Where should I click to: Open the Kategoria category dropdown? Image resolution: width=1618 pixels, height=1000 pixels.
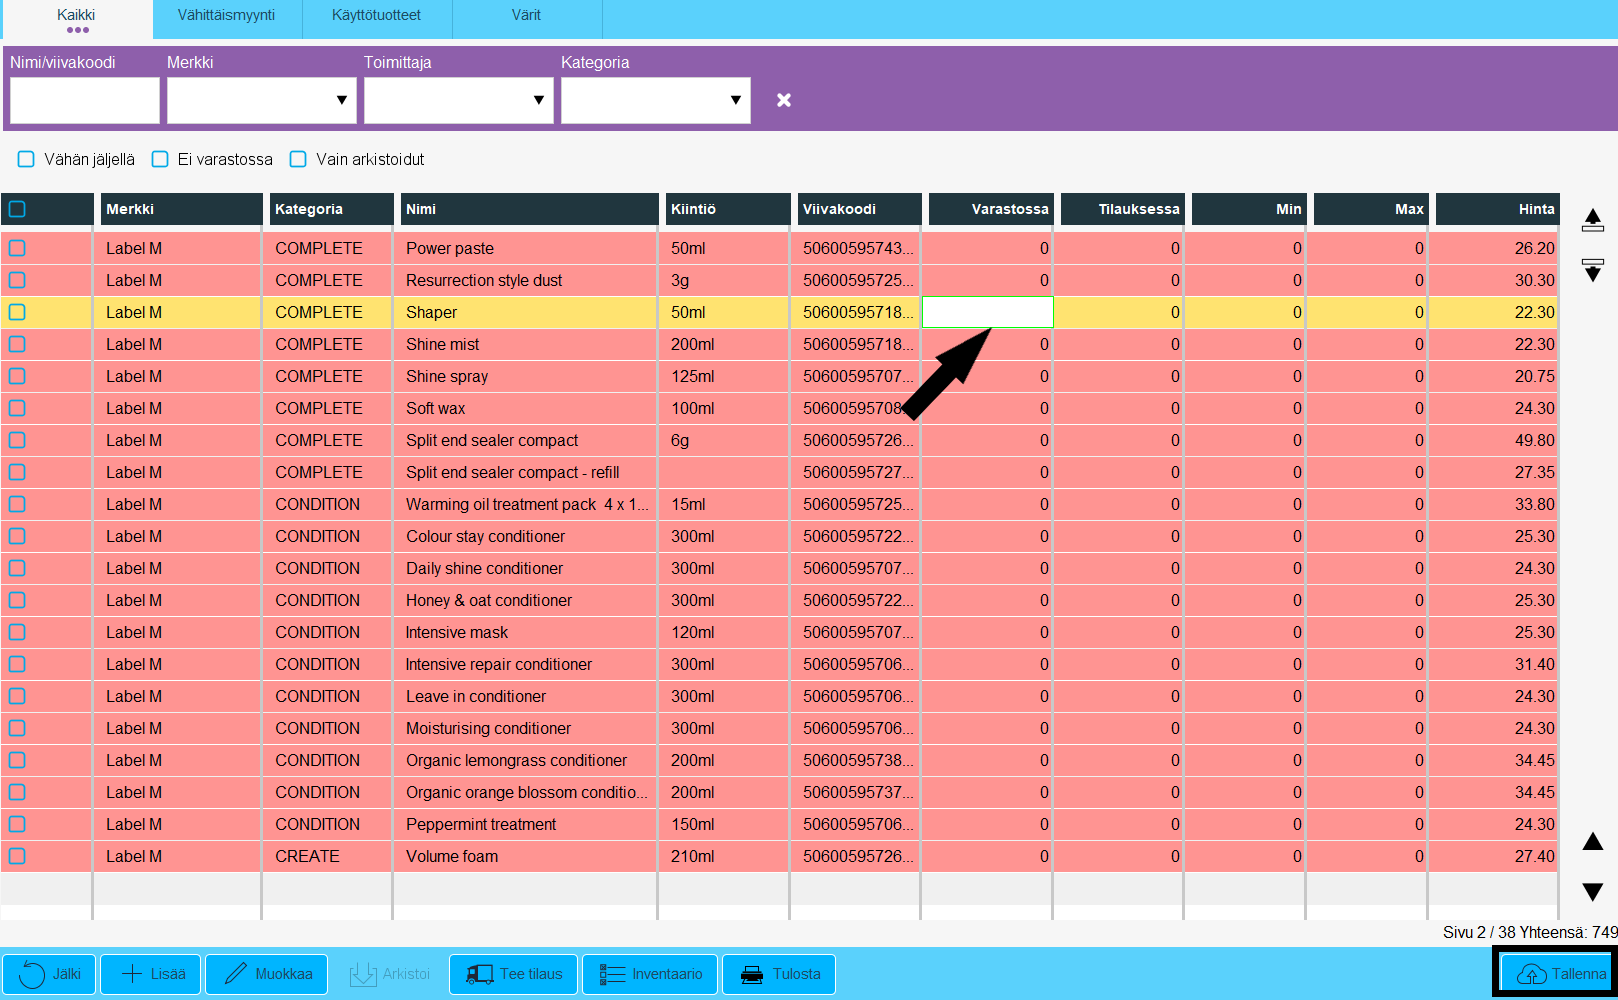656,100
